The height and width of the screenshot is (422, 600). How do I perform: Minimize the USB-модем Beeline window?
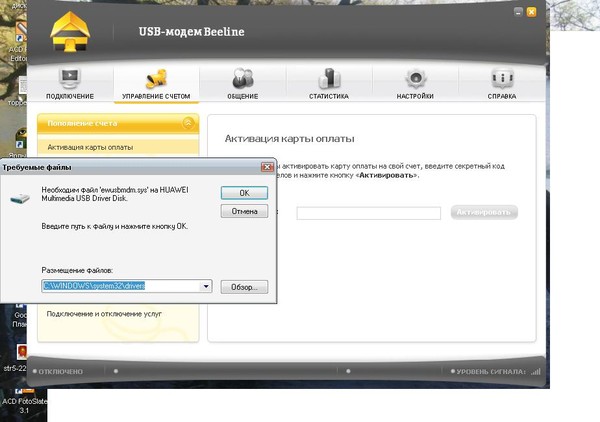tap(518, 12)
